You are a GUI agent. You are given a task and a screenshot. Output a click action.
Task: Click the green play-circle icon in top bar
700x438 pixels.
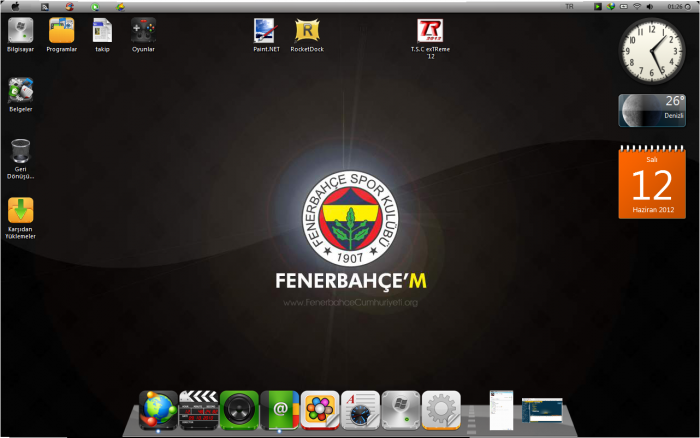[x=95, y=7]
